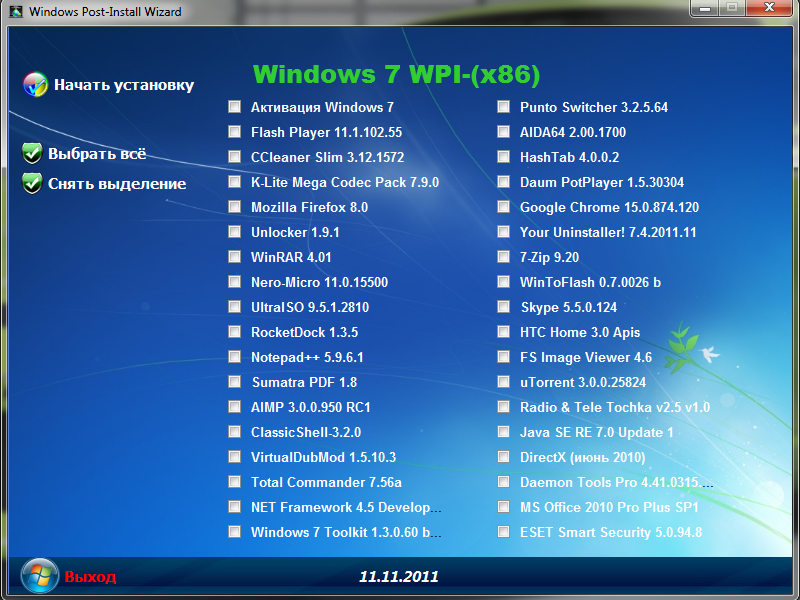Toggle the Notepad++ 5.9.6.1 checkbox

click(x=234, y=357)
